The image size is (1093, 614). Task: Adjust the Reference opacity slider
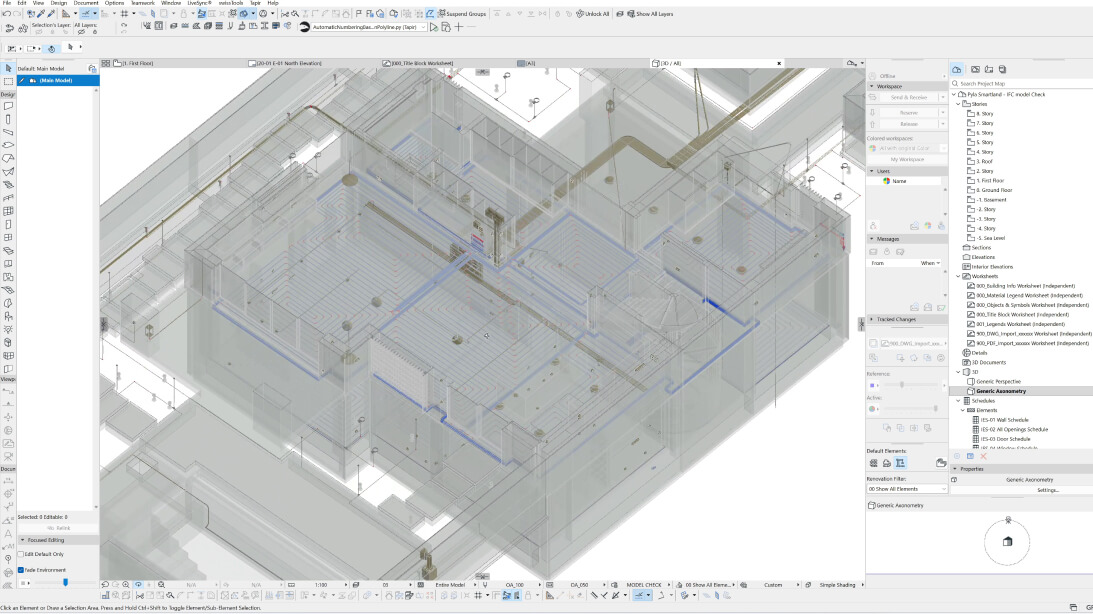tap(902, 385)
